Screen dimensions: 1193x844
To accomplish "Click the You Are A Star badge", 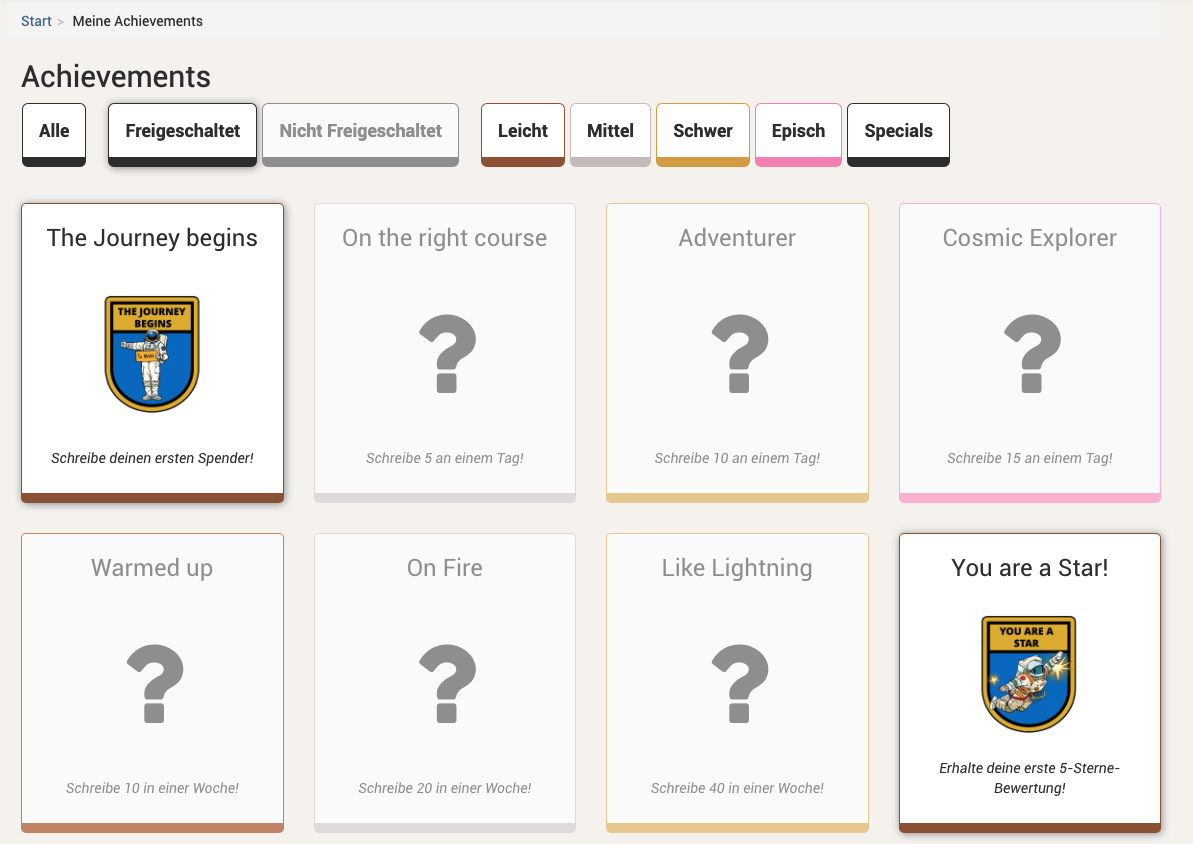I will click(x=1029, y=674).
